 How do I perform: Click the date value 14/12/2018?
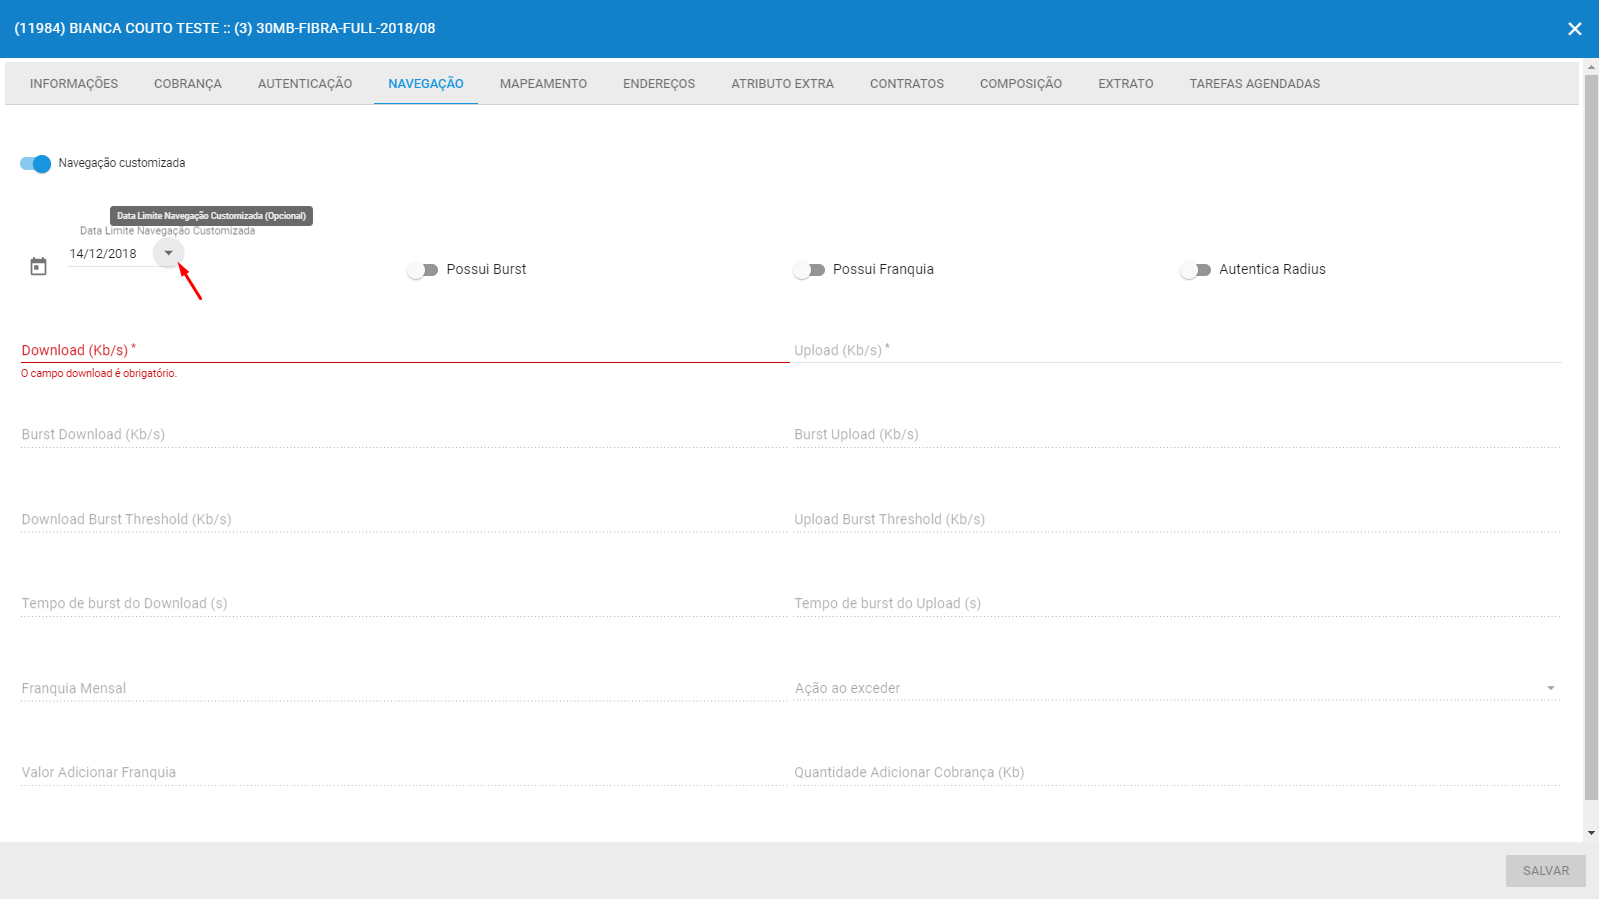click(103, 254)
